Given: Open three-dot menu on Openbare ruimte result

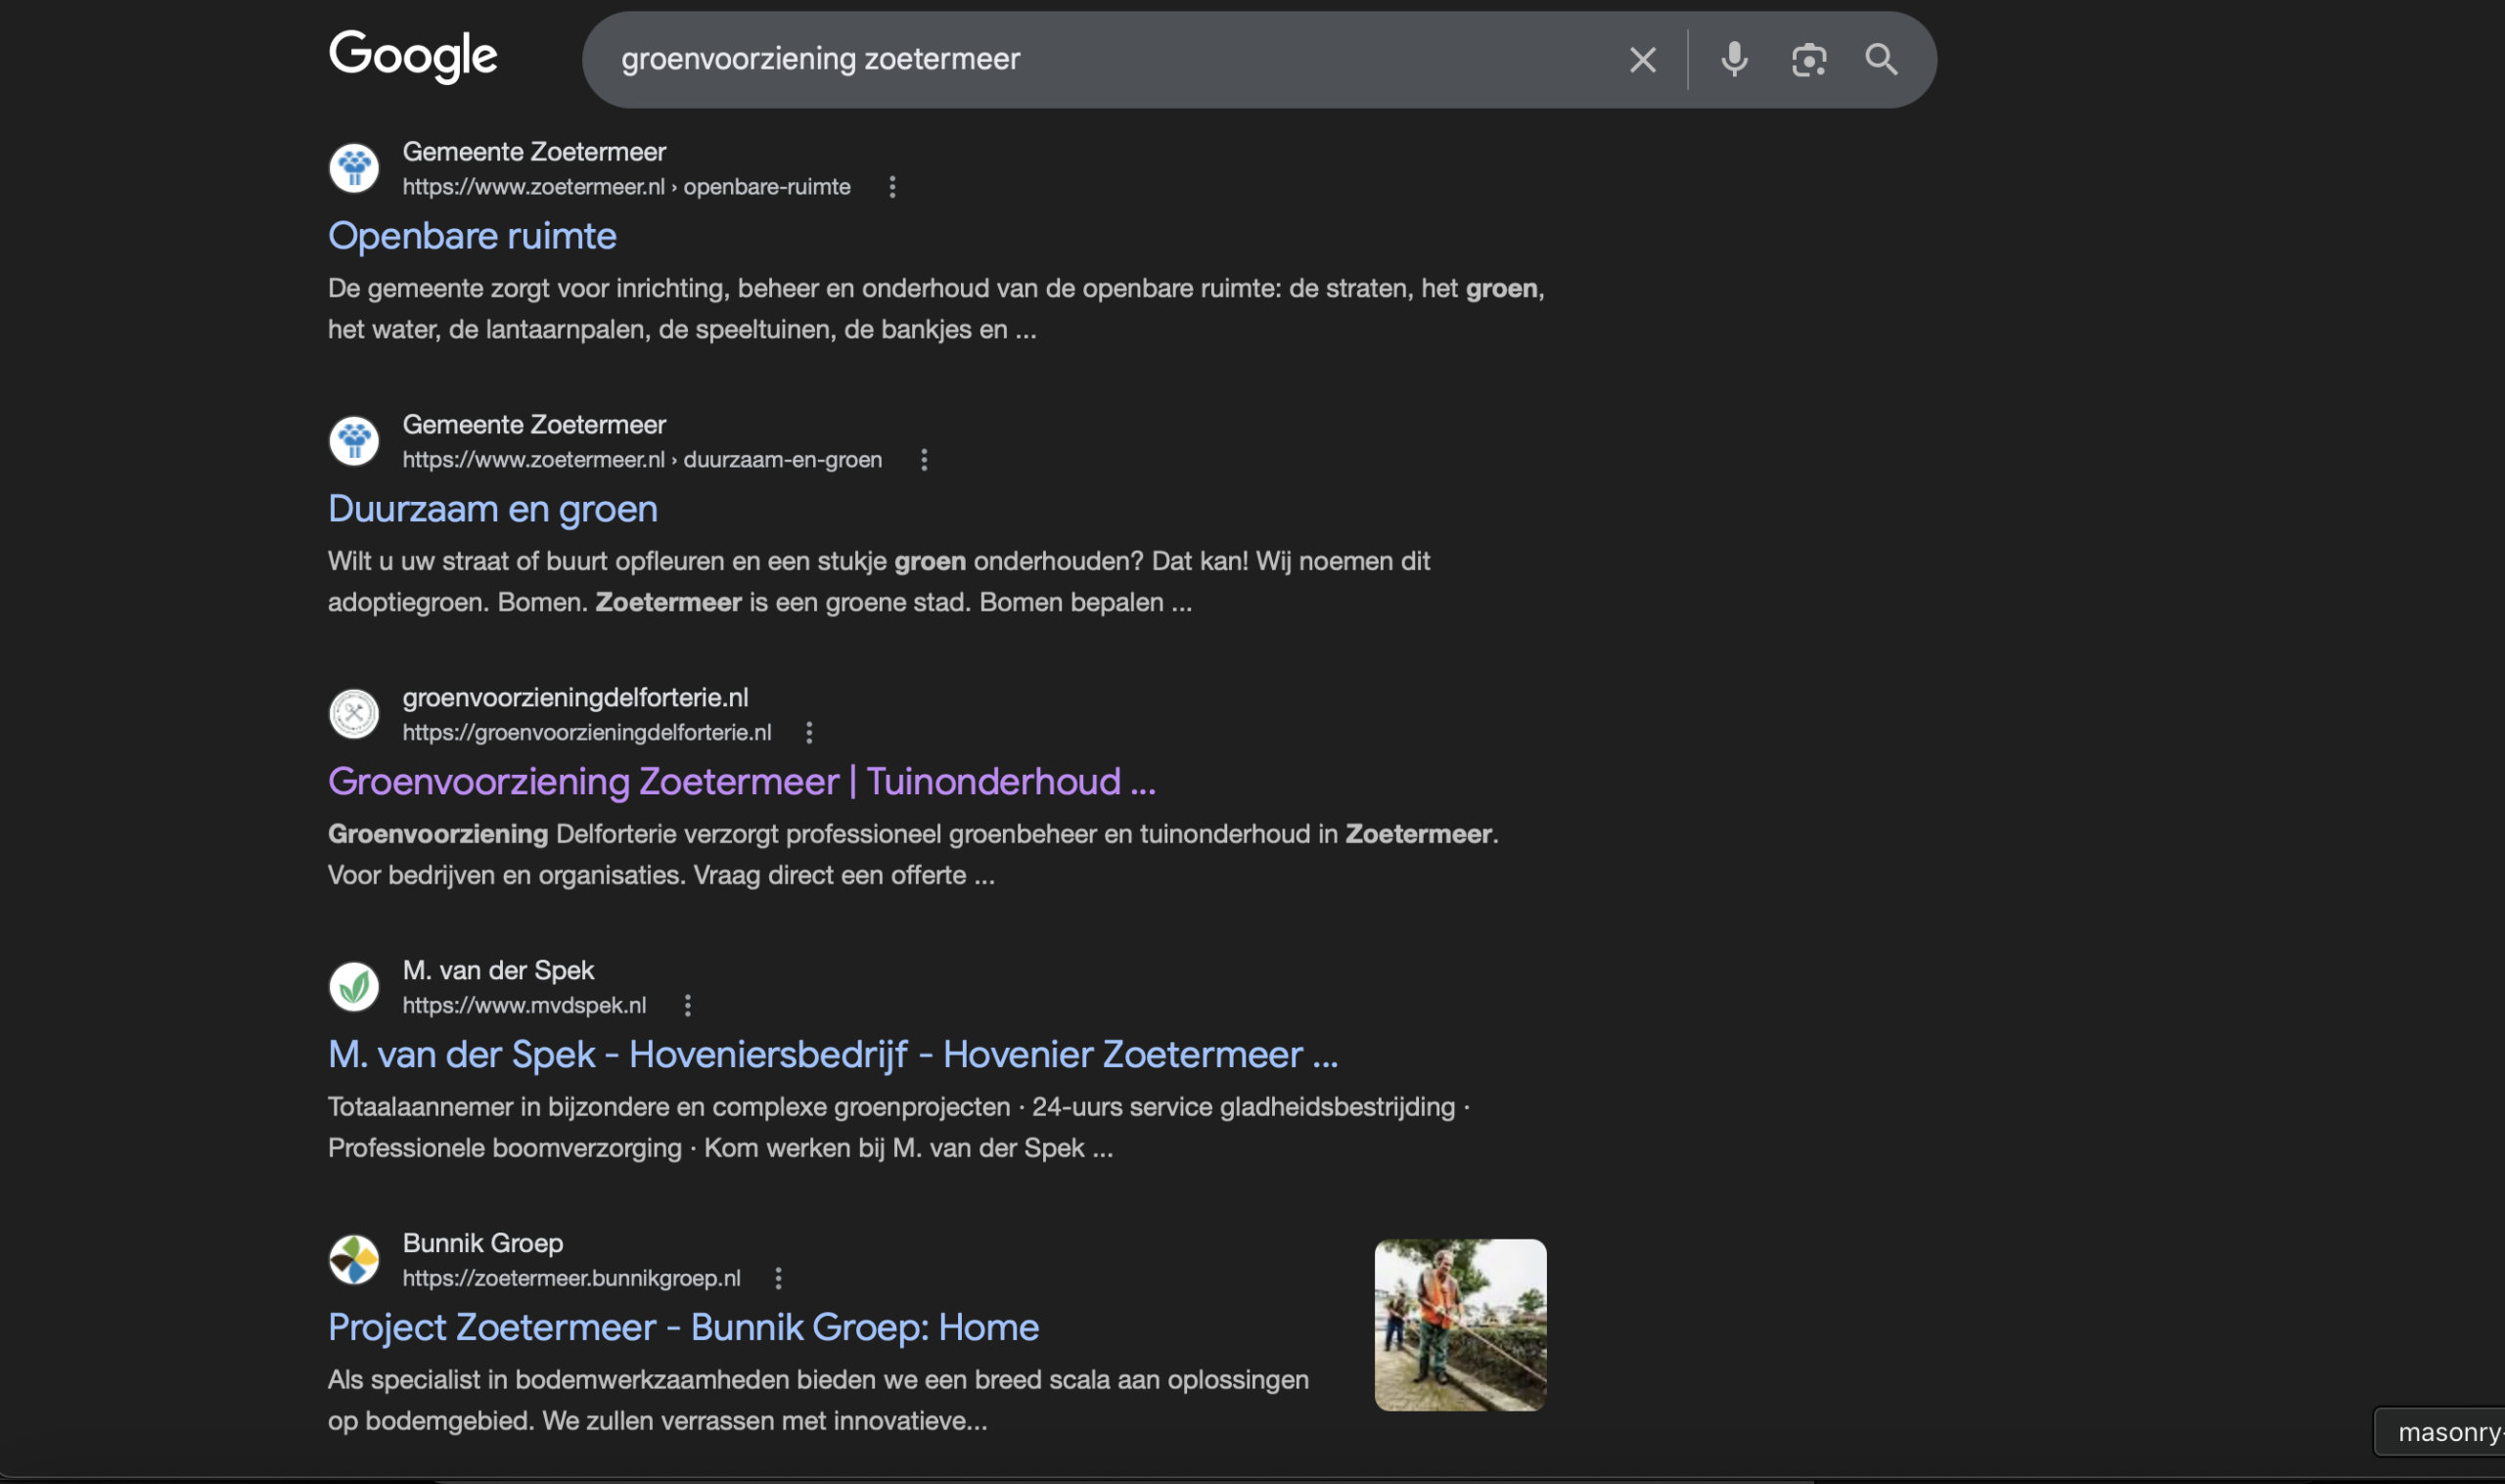Looking at the screenshot, I should click(890, 186).
